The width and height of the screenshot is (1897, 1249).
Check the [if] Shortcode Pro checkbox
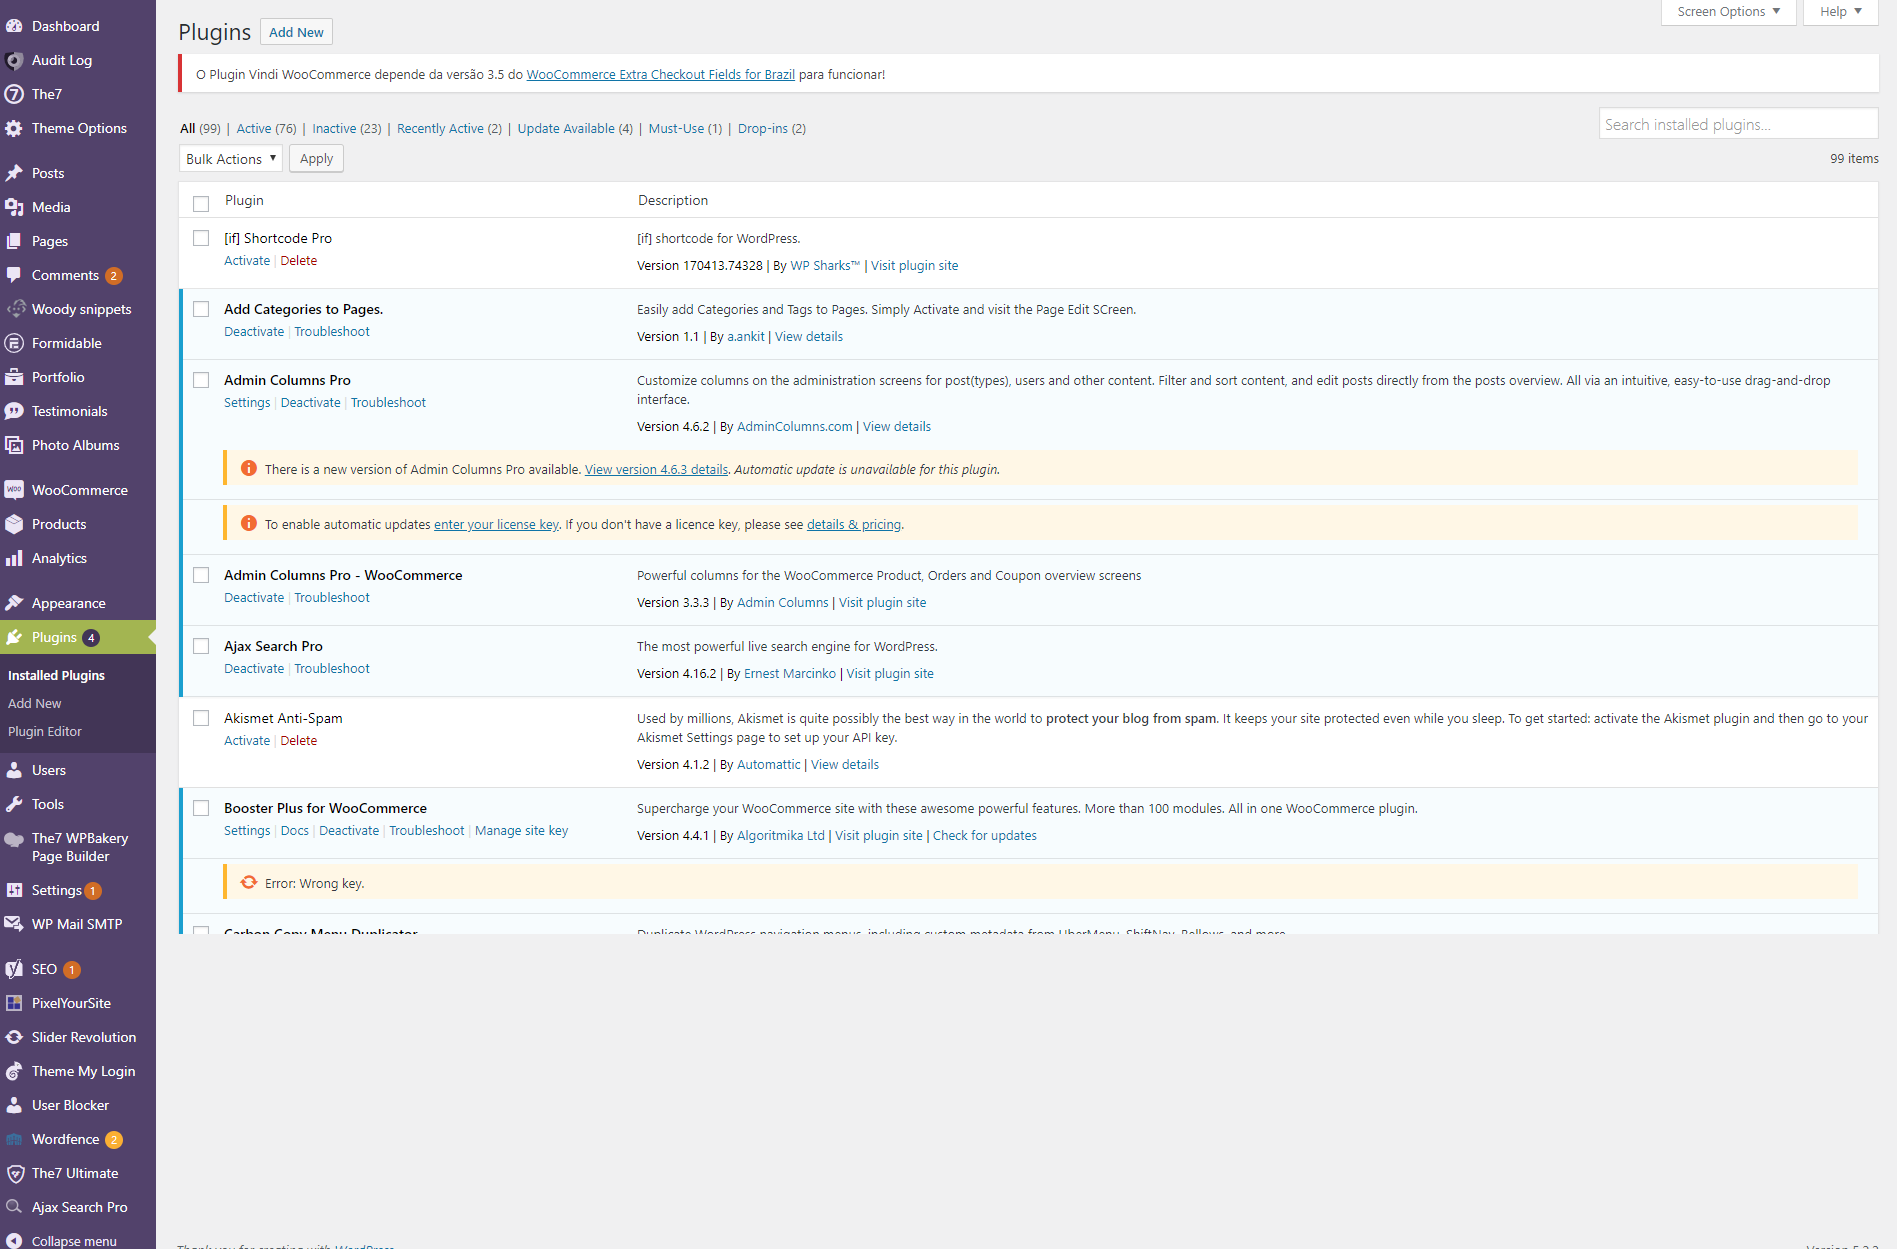(201, 238)
